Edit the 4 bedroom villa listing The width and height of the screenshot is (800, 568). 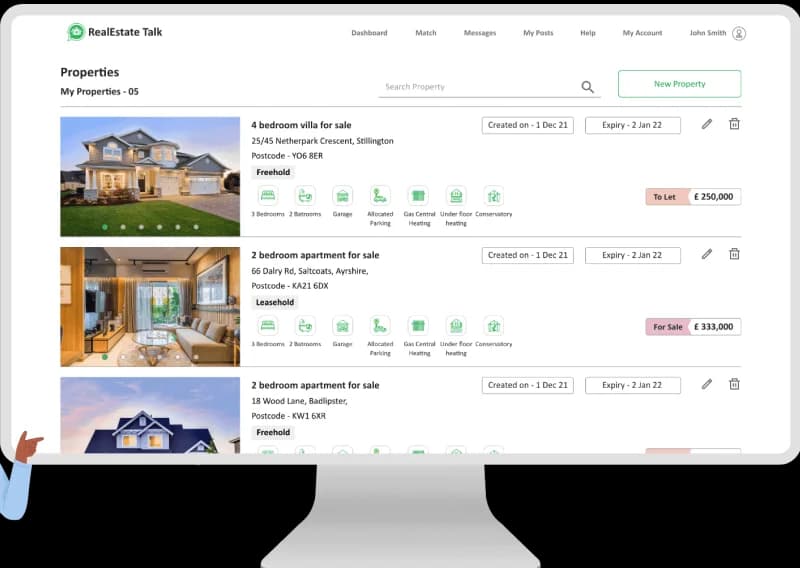[x=707, y=124]
